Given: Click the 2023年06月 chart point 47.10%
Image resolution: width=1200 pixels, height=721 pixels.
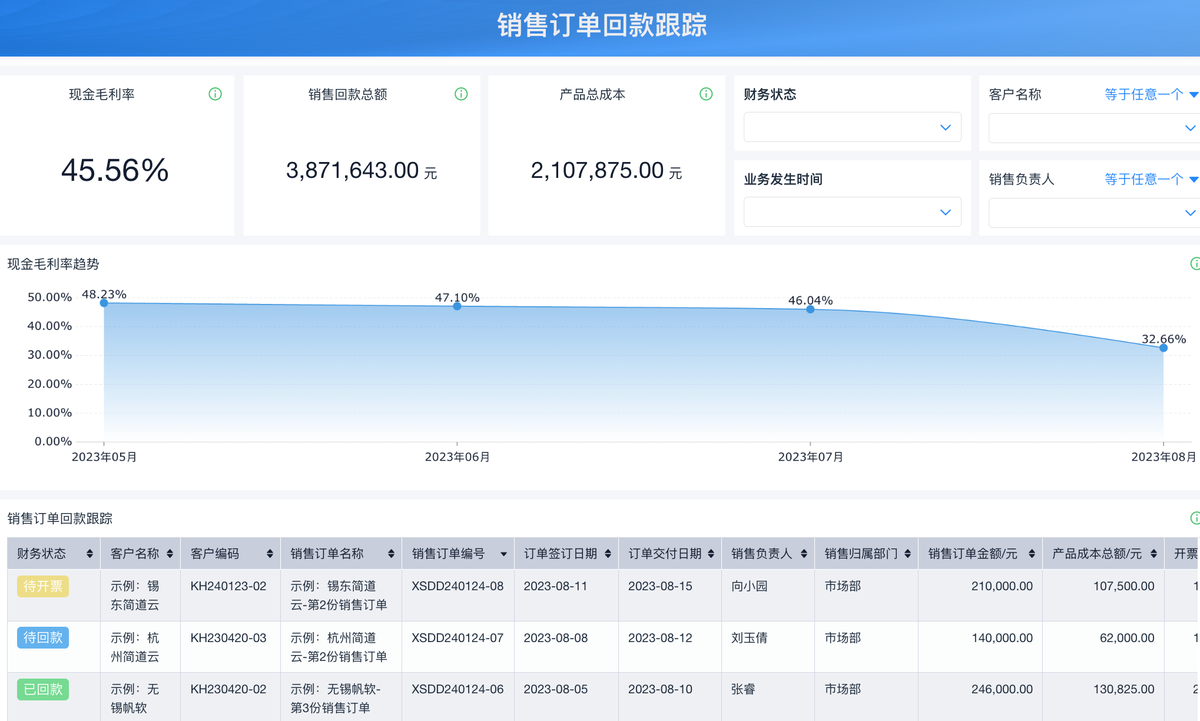Looking at the screenshot, I should click(x=457, y=306).
